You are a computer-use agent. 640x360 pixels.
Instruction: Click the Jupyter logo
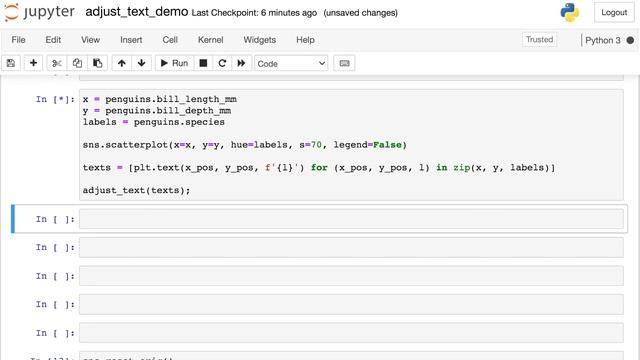click(x=40, y=12)
